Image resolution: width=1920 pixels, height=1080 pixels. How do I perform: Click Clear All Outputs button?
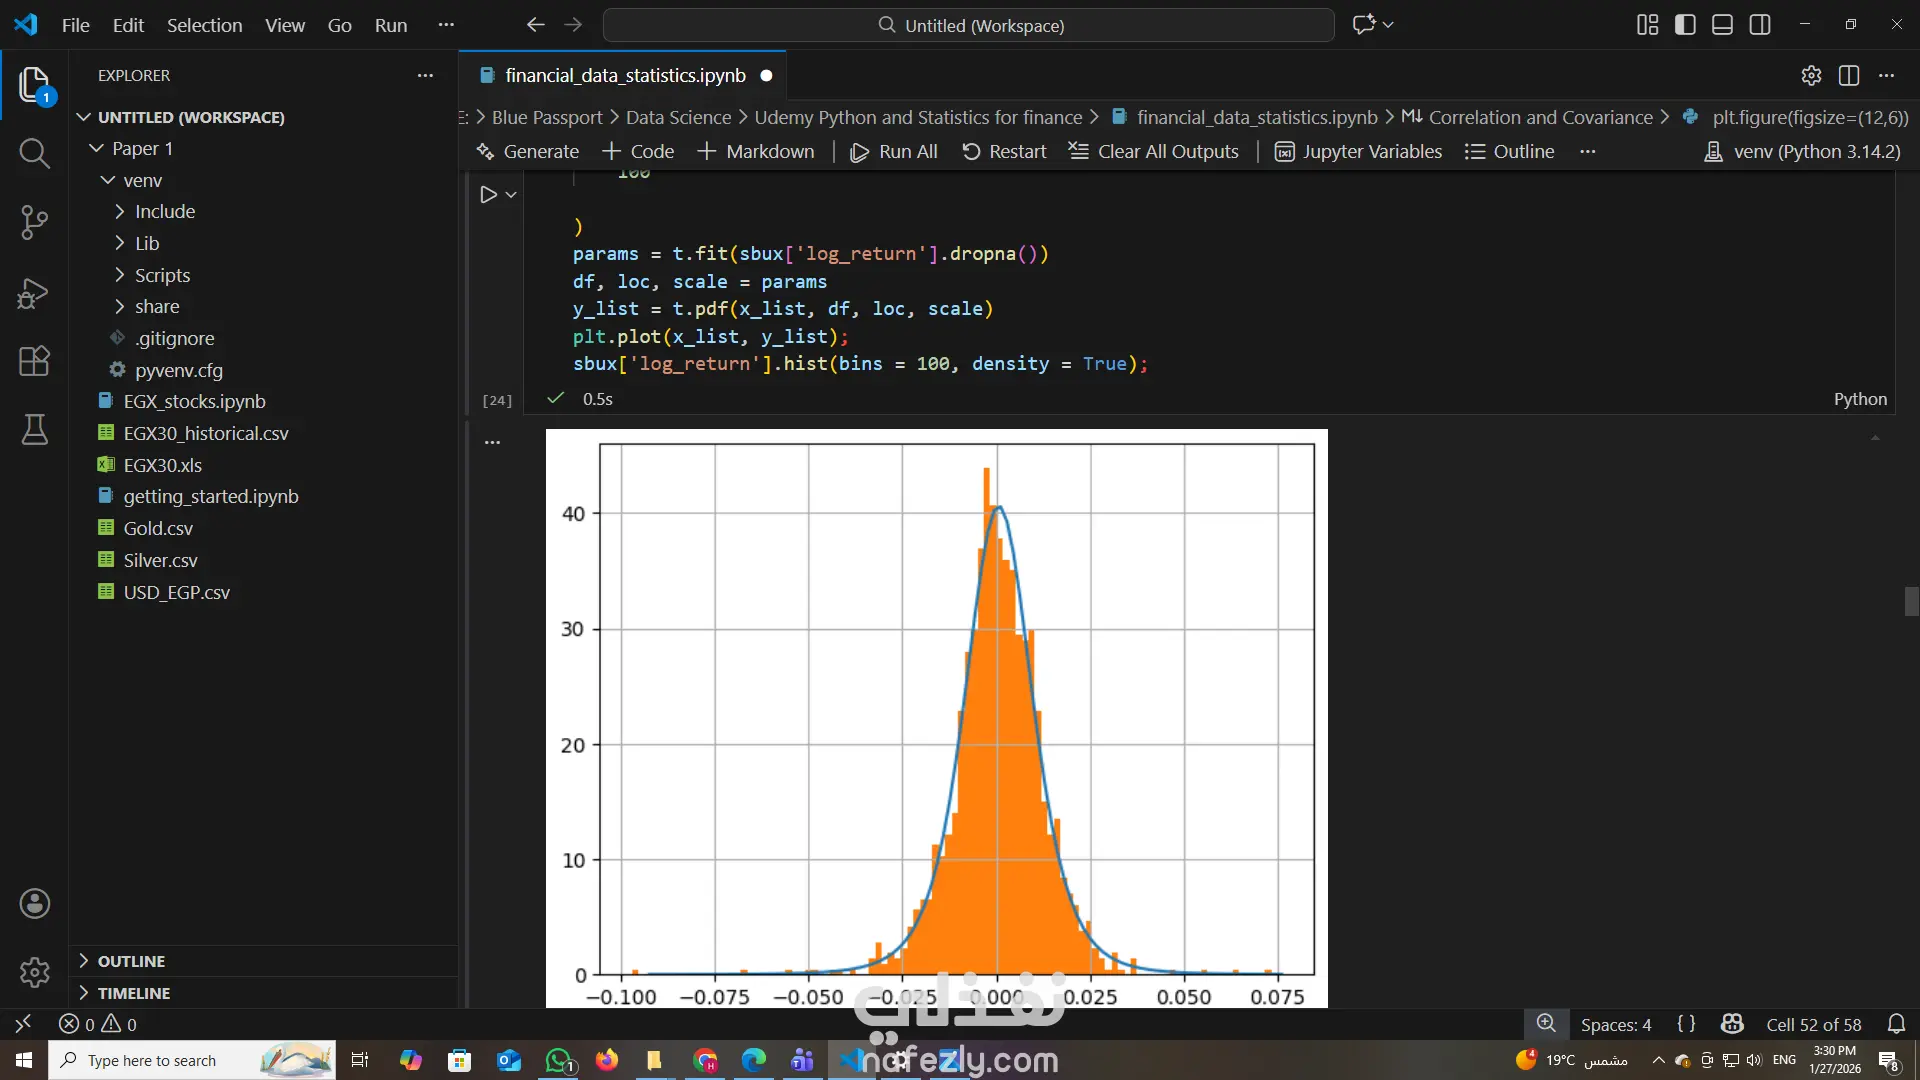1153,152
